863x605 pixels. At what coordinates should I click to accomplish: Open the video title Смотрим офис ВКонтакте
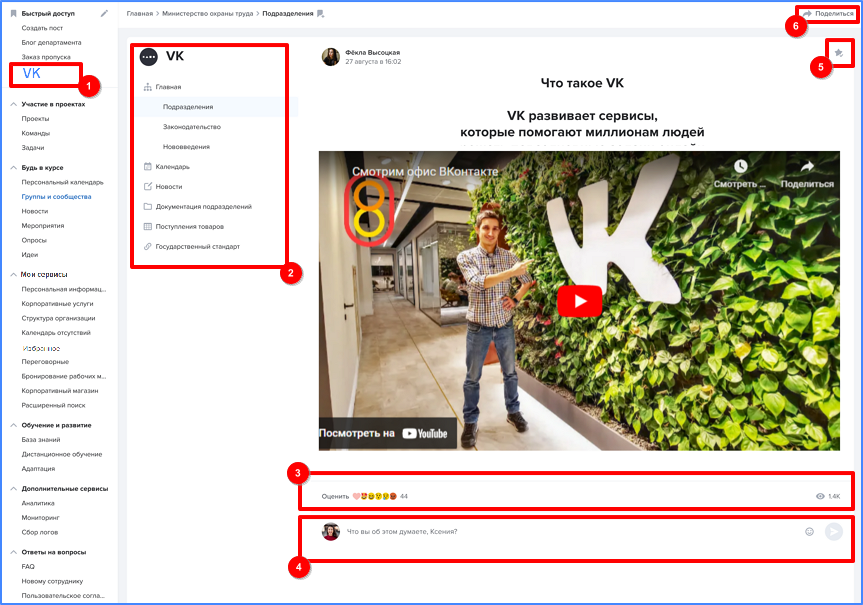425,172
